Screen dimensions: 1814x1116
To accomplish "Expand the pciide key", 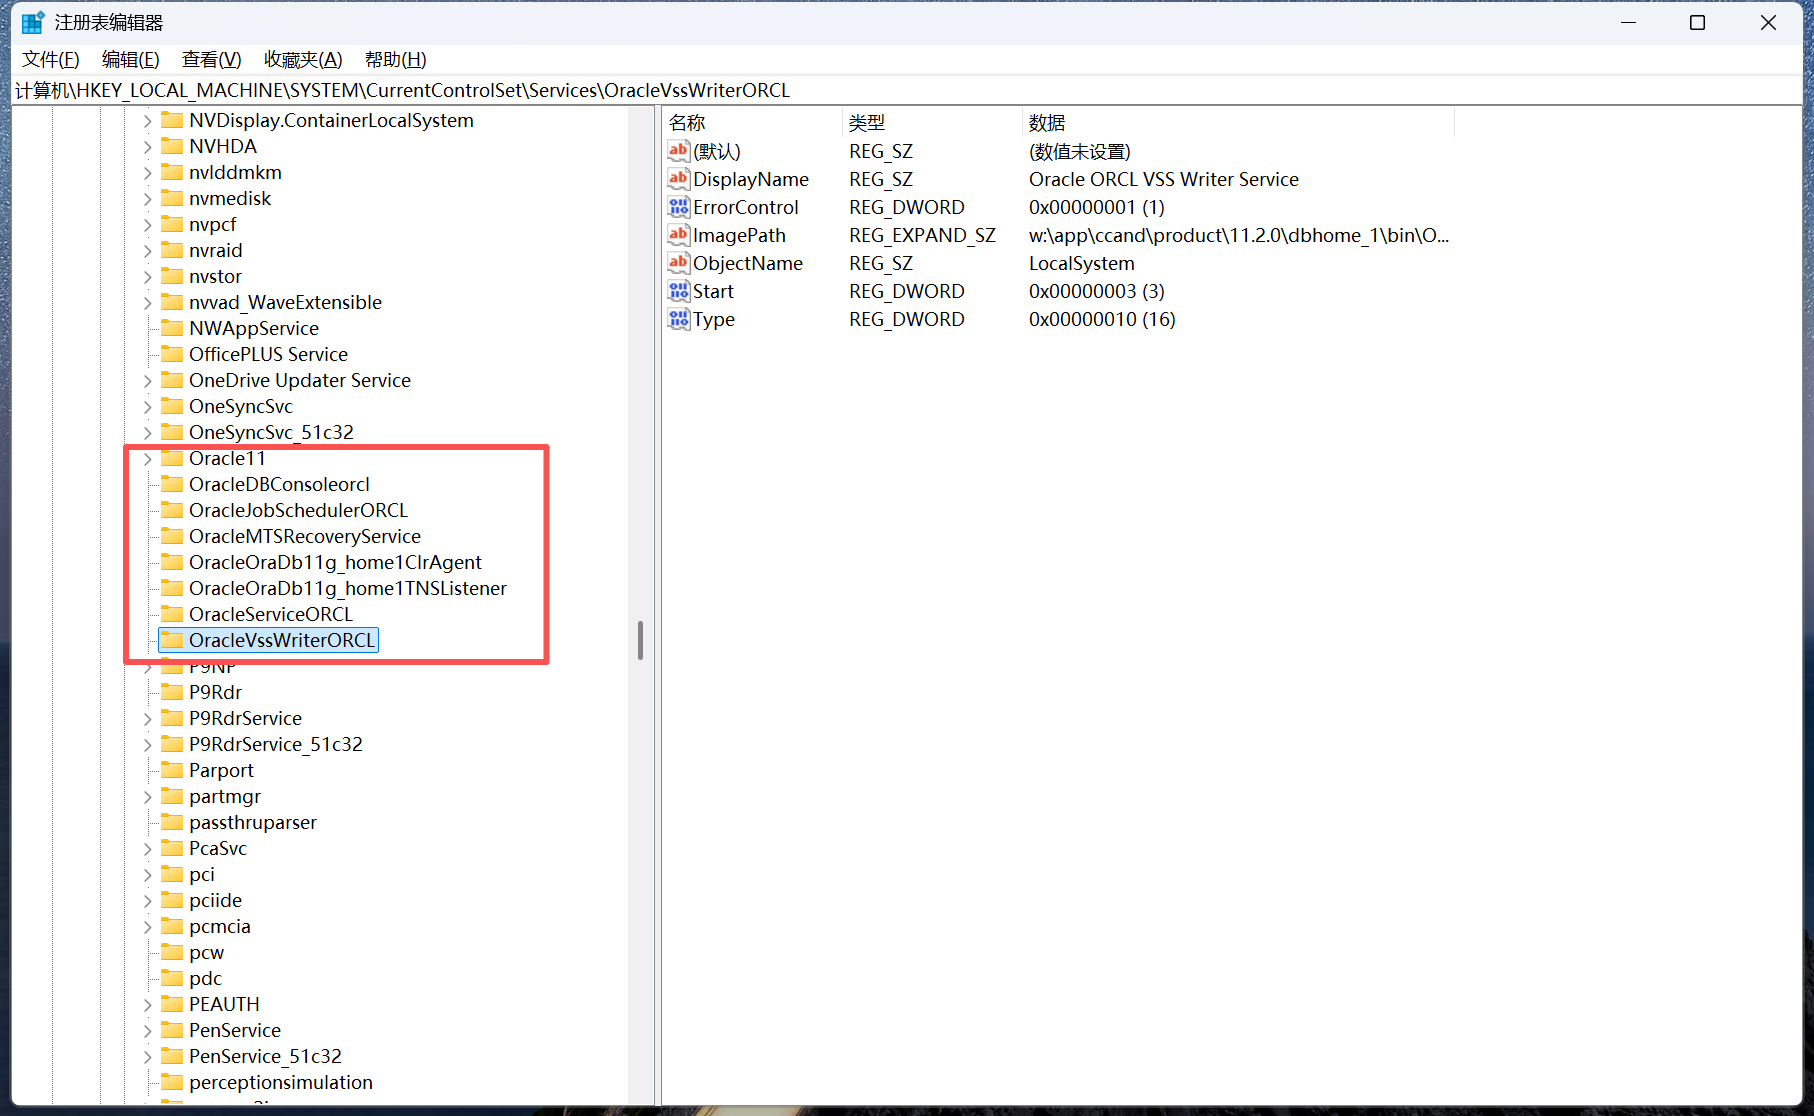I will (147, 900).
